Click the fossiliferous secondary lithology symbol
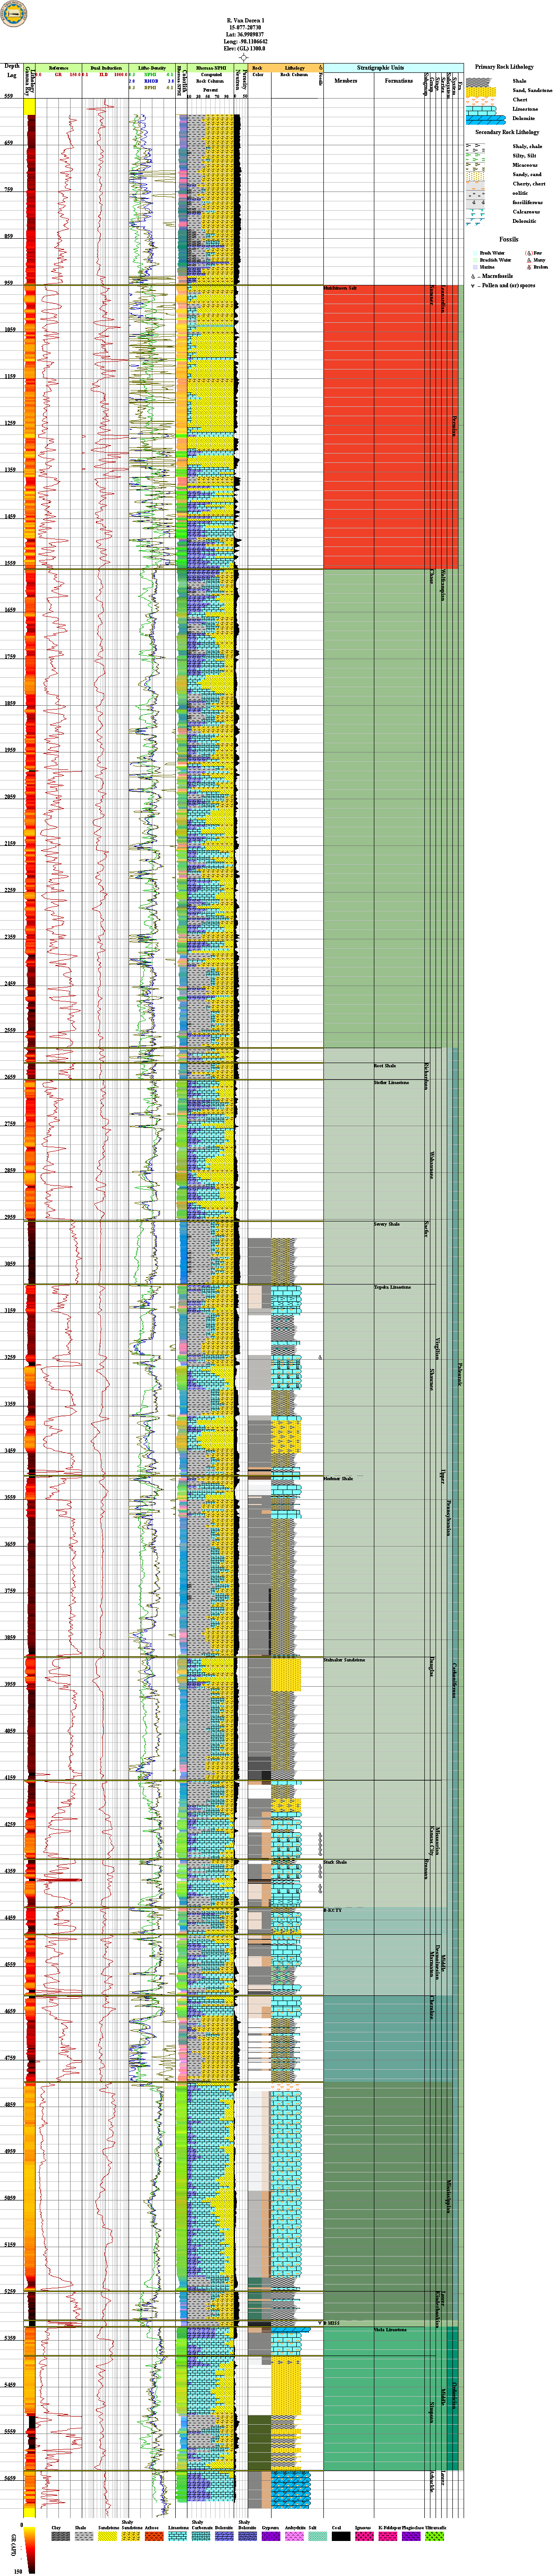The image size is (558, 2576). click(475, 204)
